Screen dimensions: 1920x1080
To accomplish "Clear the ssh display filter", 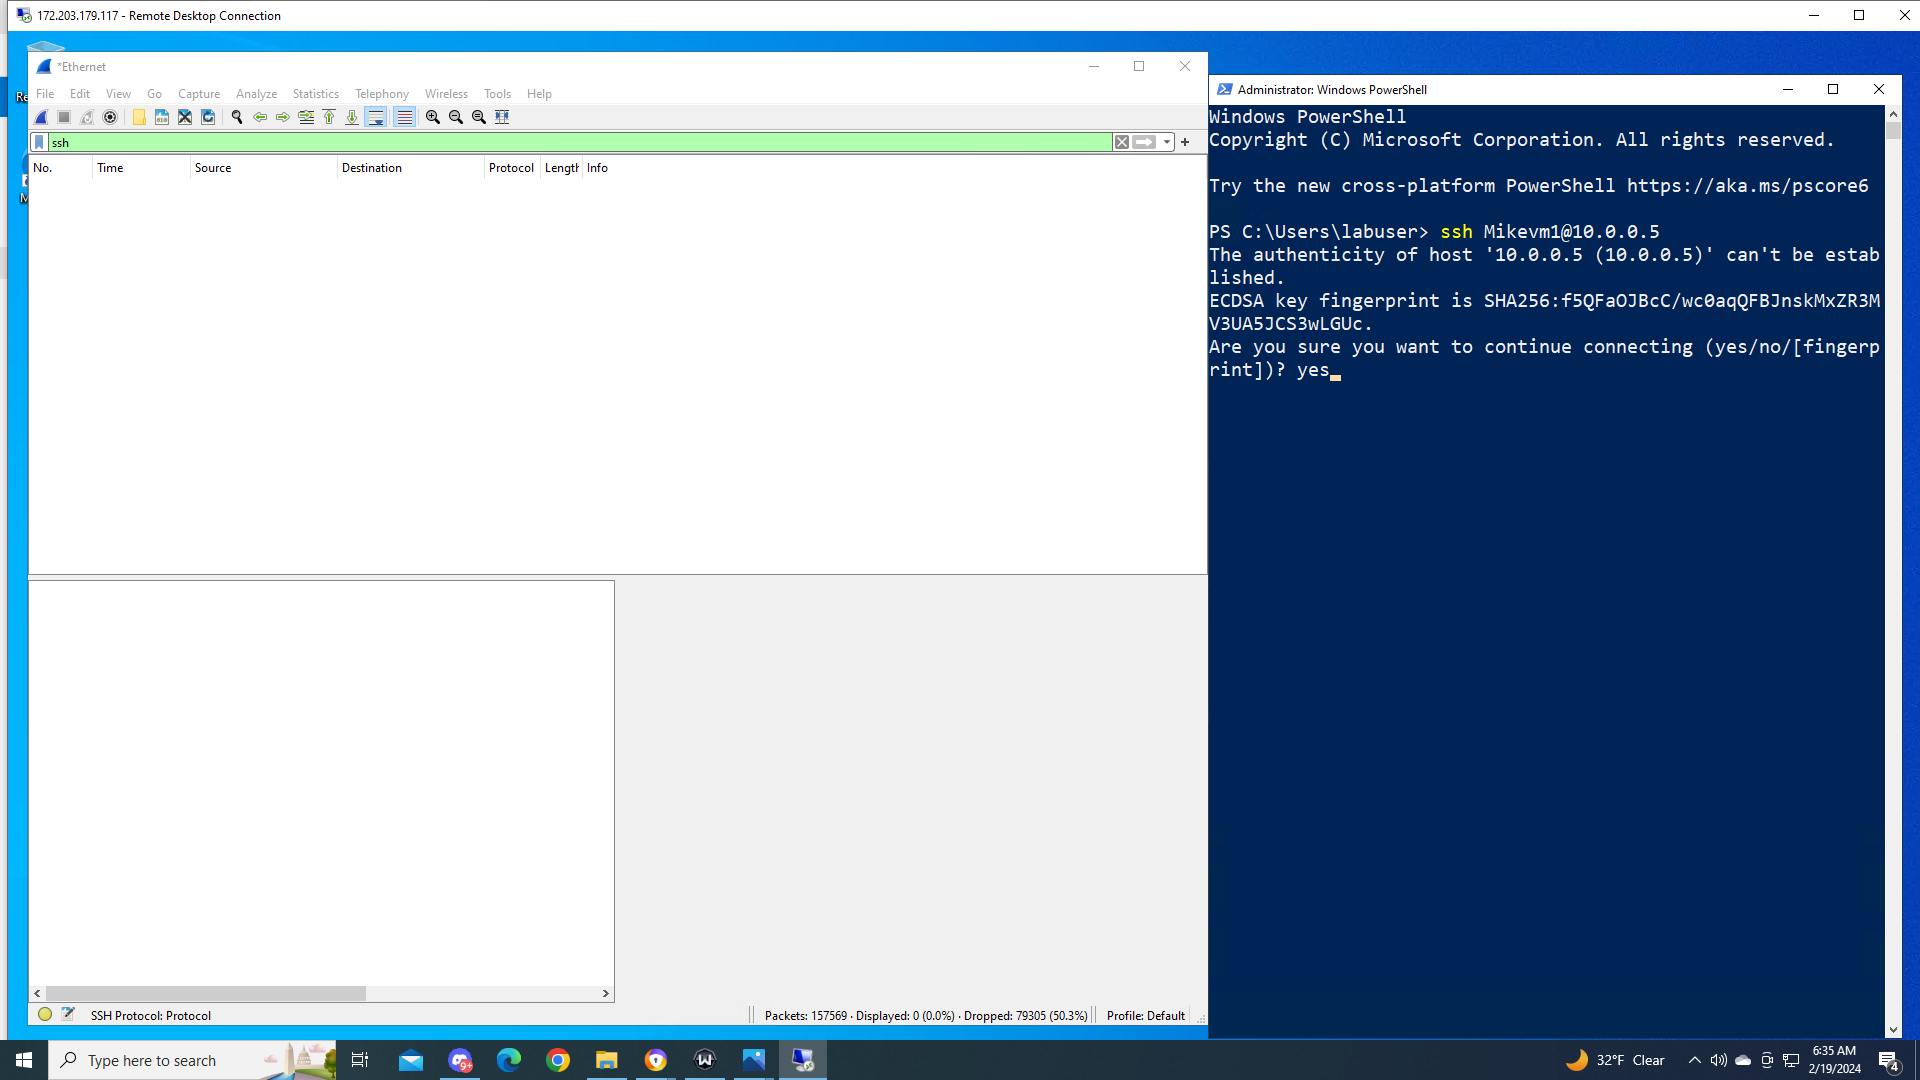I will (1122, 142).
